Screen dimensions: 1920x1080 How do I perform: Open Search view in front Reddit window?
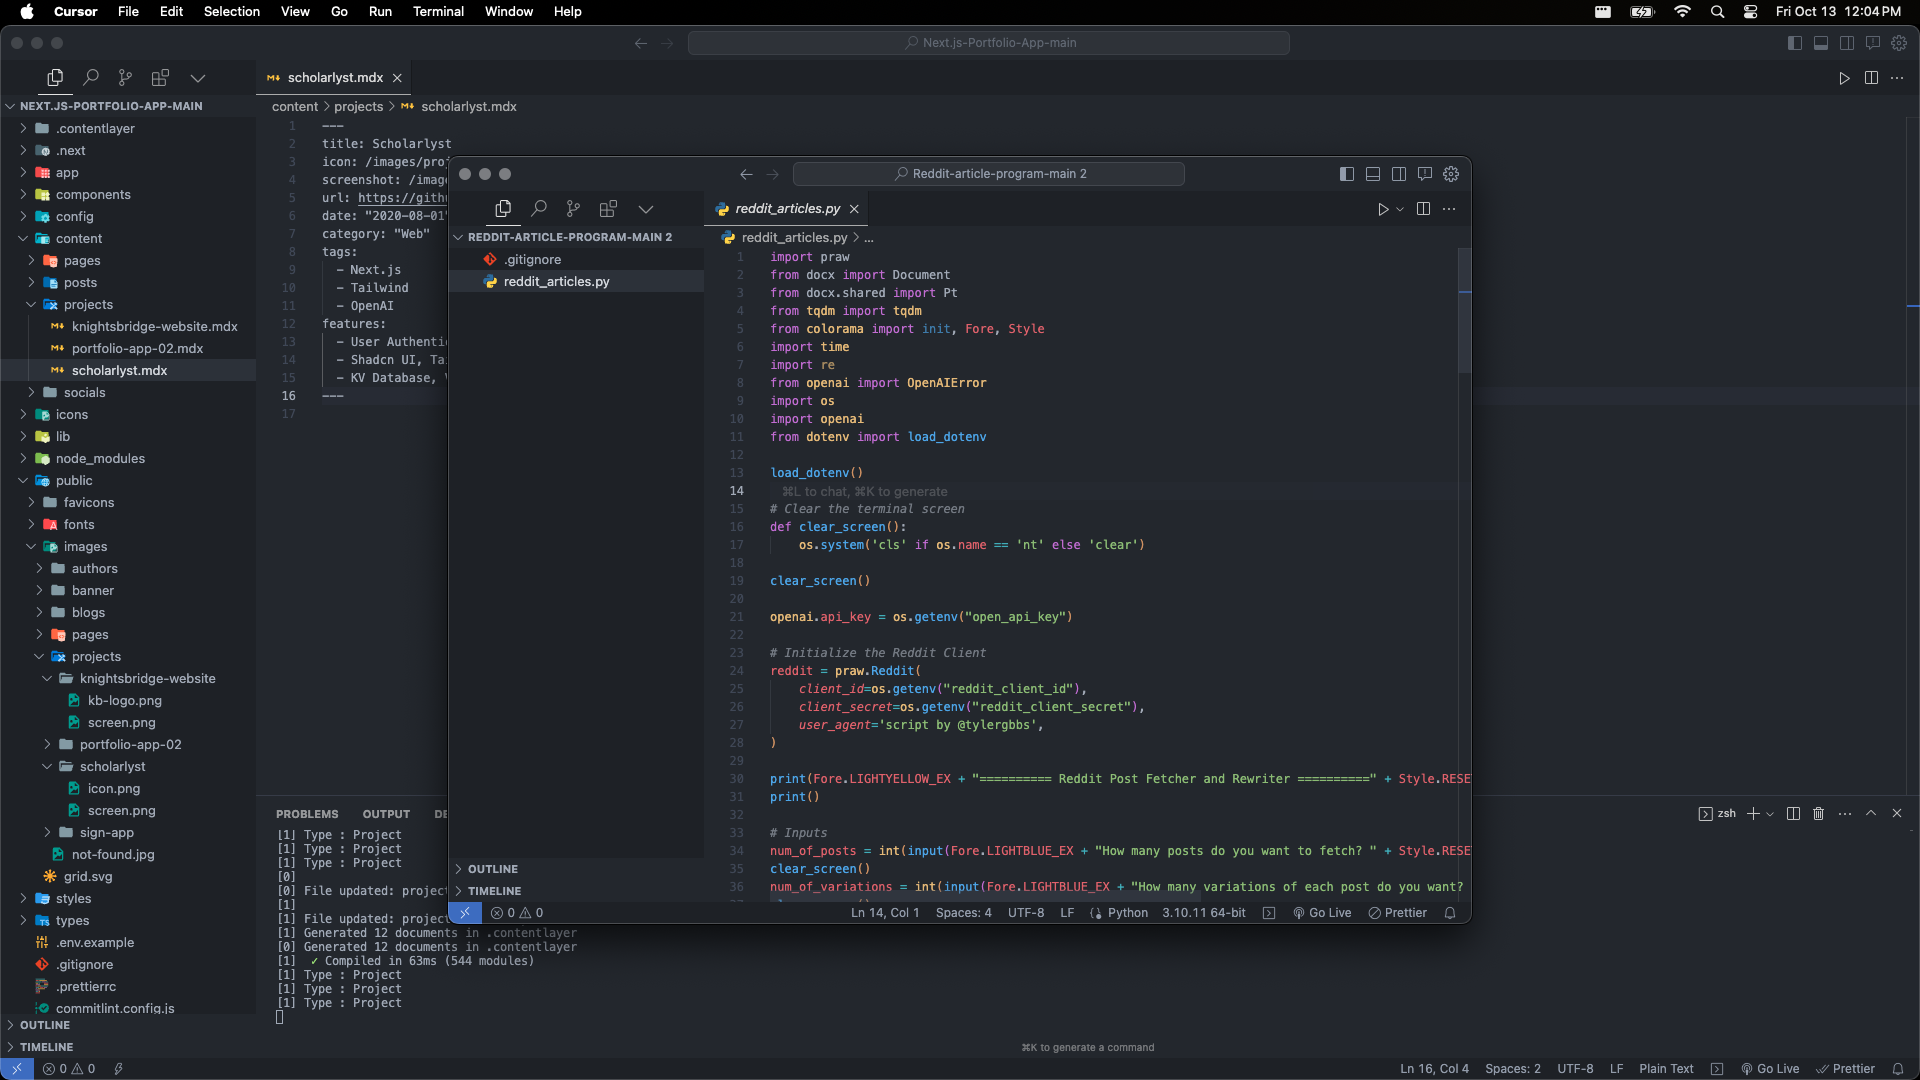pos(539,209)
